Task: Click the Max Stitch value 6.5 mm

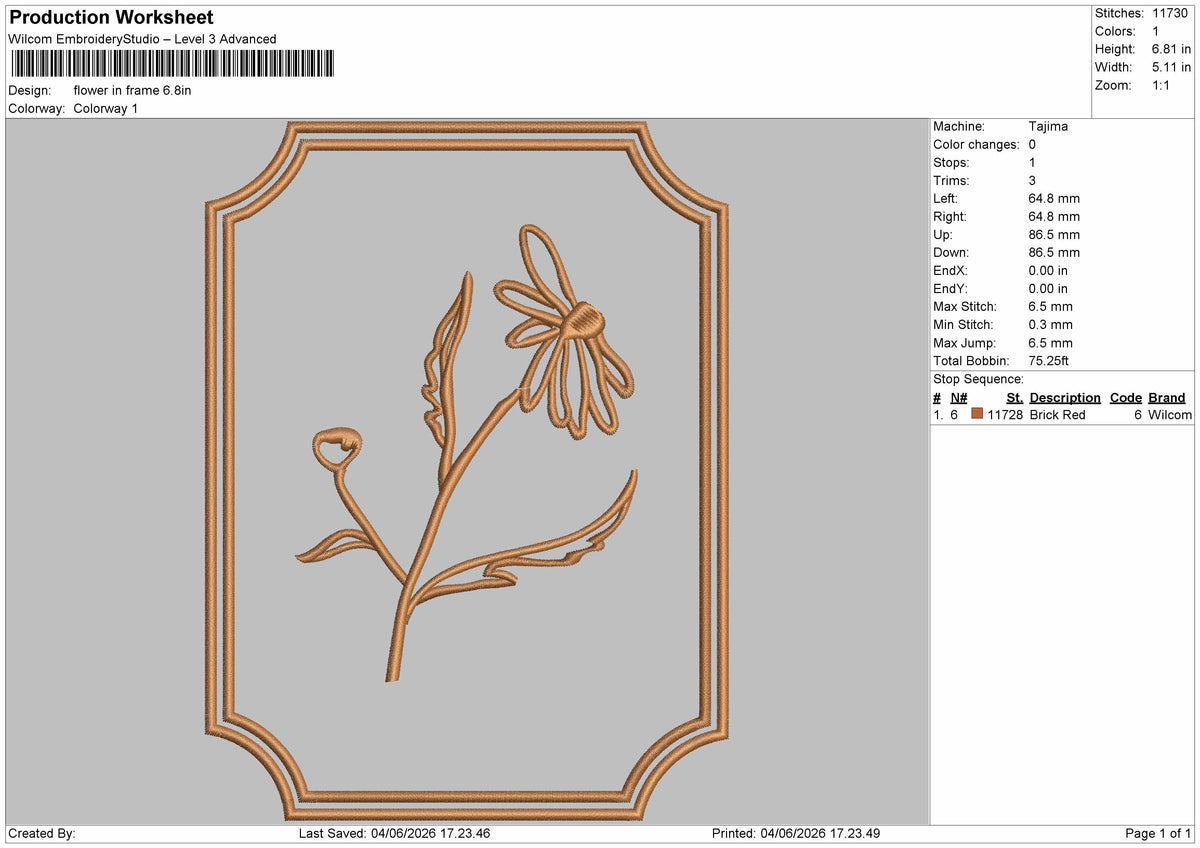Action: [1050, 306]
